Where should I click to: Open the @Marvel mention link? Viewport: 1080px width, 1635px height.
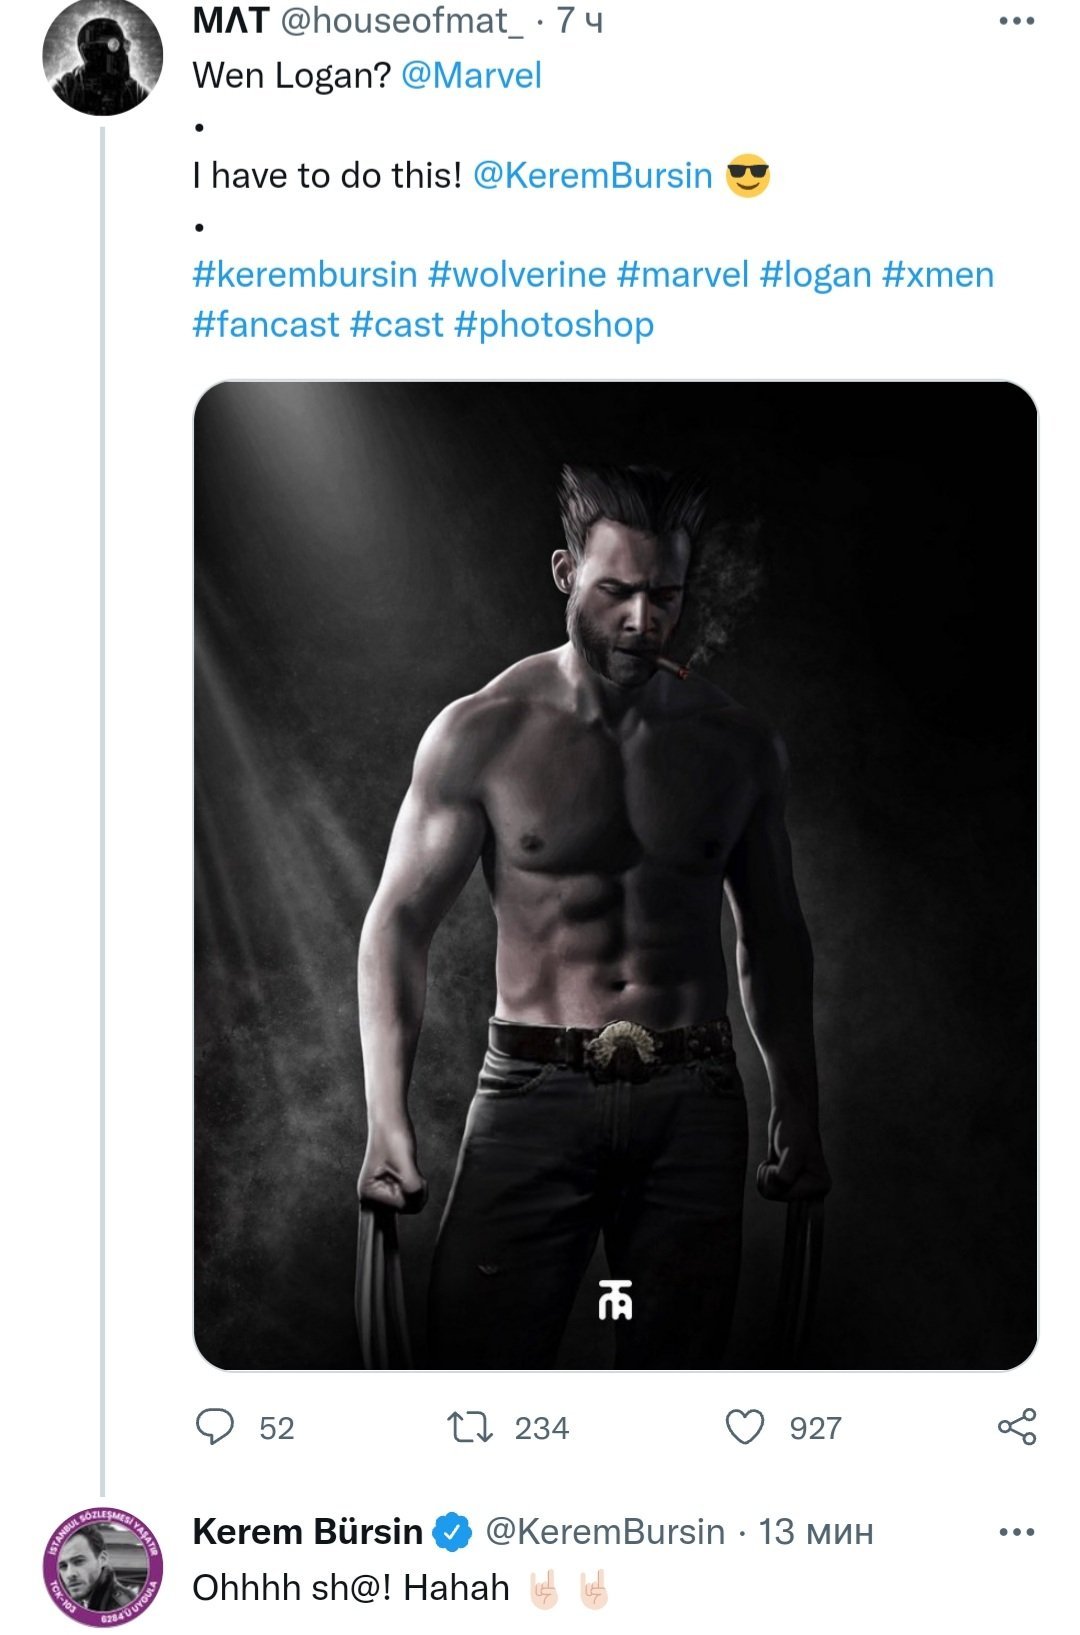[471, 76]
